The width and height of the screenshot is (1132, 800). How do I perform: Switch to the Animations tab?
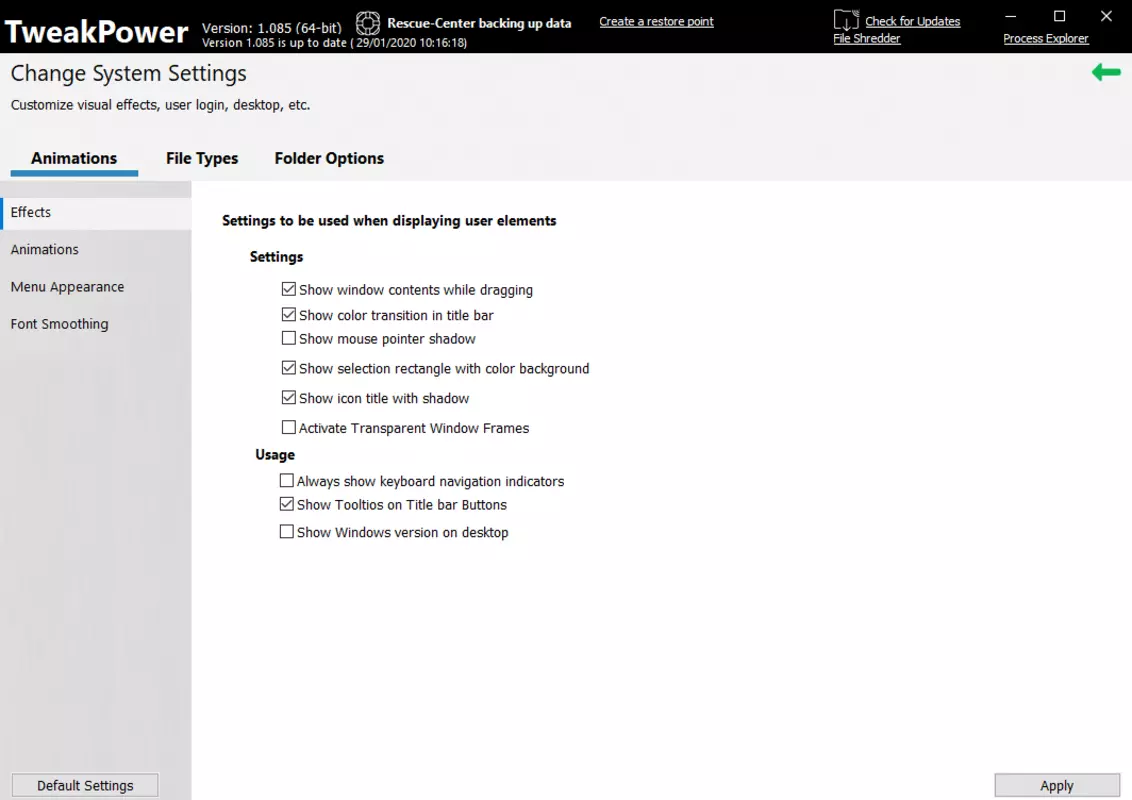point(74,158)
